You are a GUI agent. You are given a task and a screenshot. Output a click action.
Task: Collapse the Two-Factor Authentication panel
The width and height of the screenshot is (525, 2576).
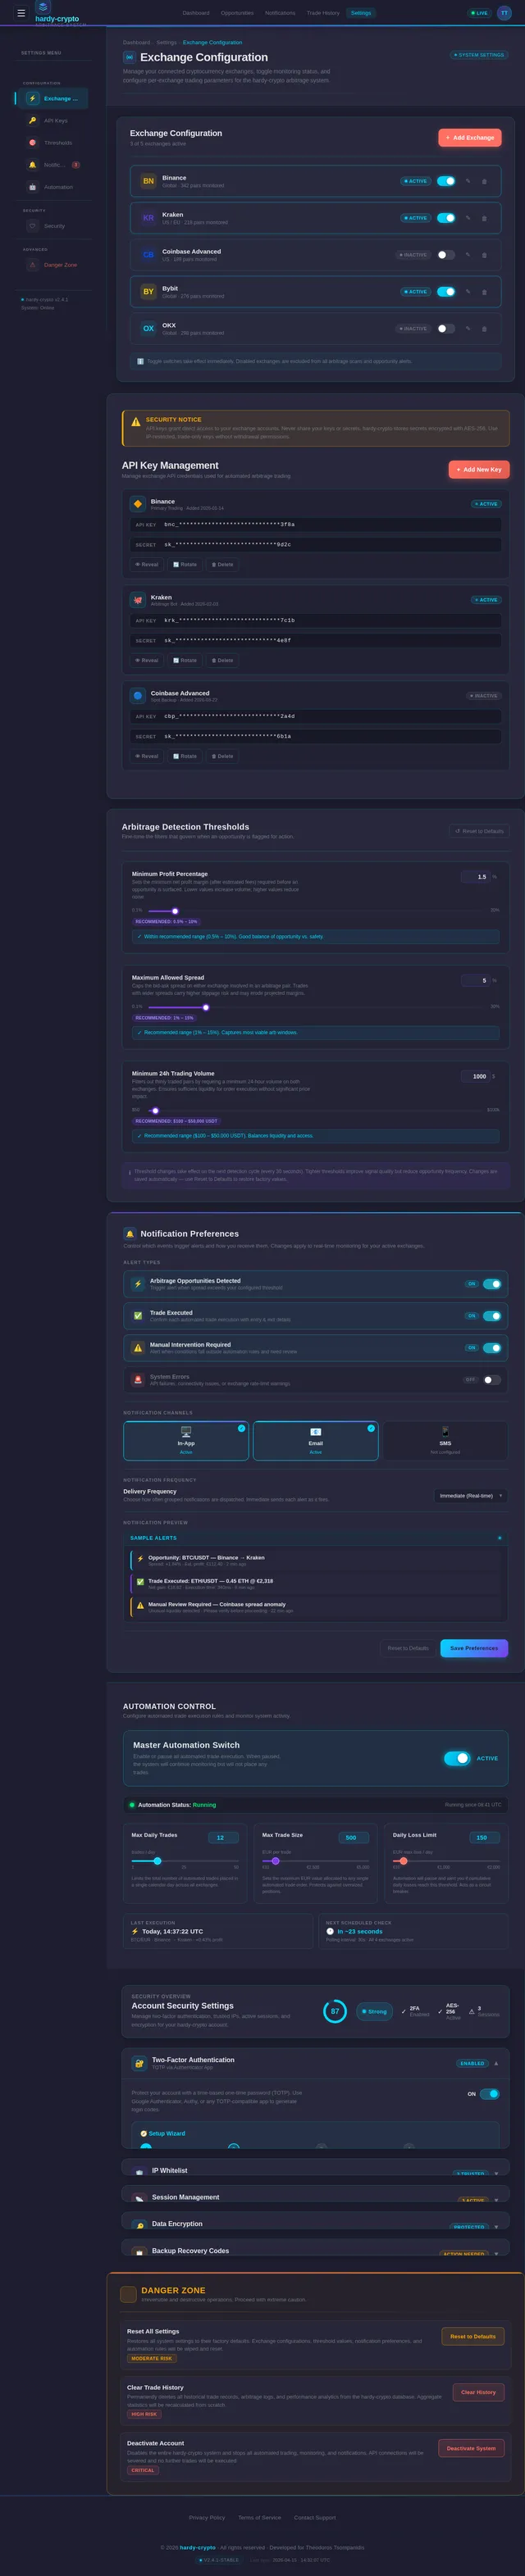[x=496, y=2063]
